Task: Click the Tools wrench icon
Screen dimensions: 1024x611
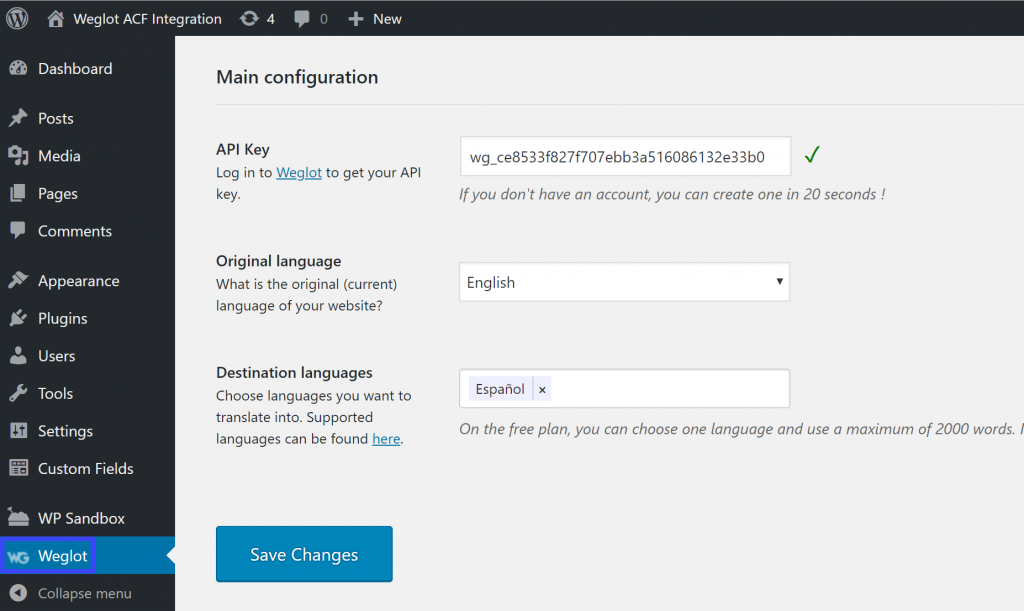Action: [x=18, y=393]
